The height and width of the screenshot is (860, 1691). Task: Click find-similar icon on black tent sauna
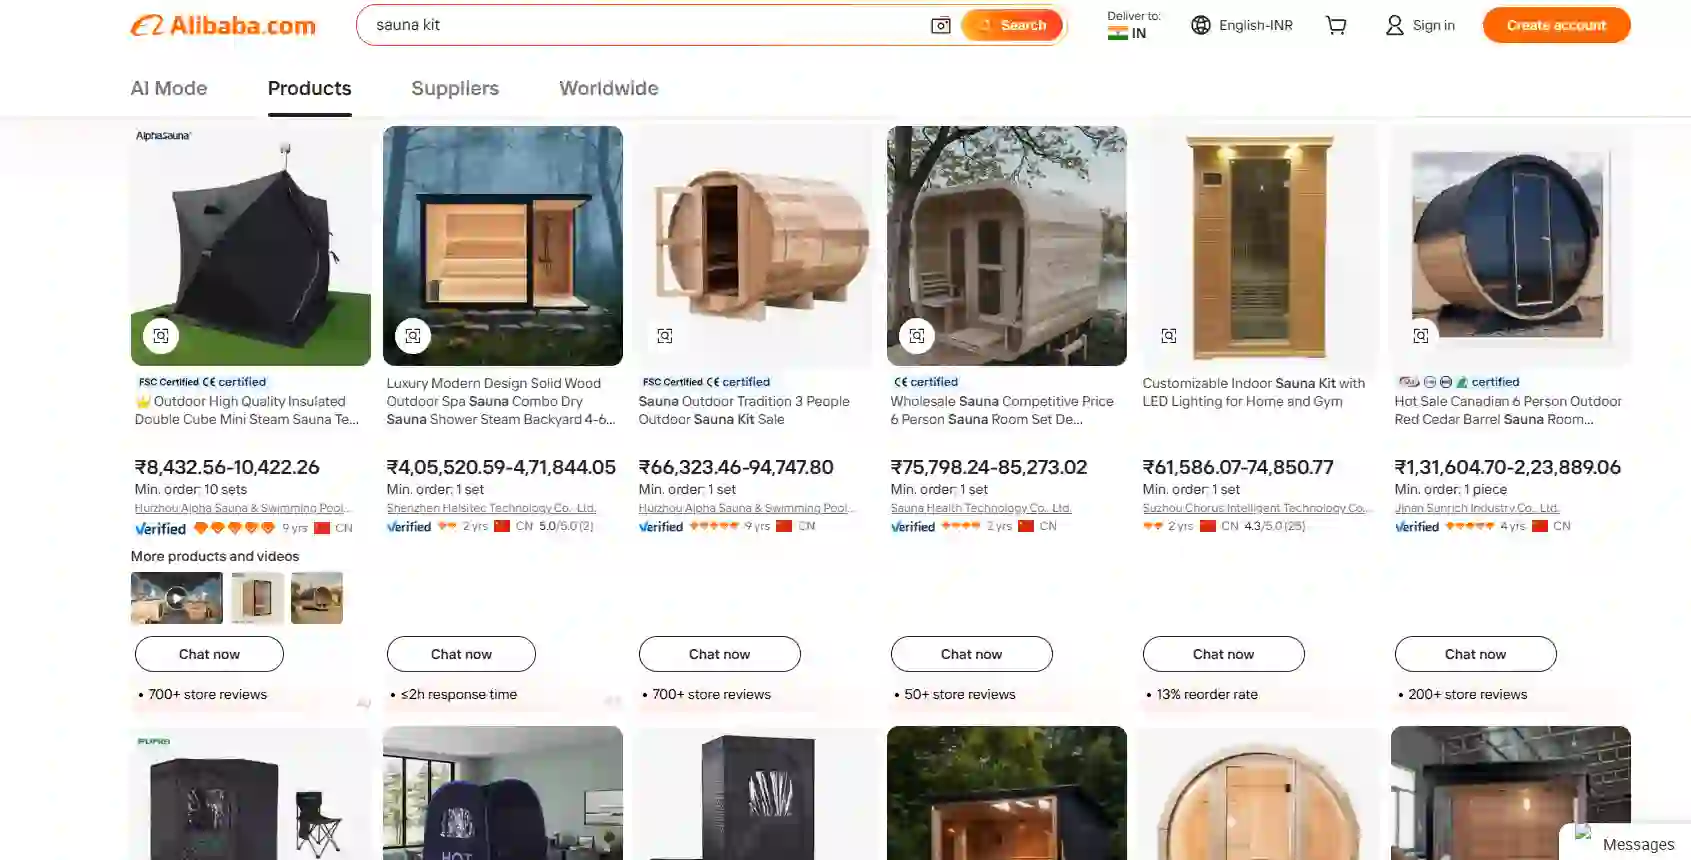pos(161,336)
